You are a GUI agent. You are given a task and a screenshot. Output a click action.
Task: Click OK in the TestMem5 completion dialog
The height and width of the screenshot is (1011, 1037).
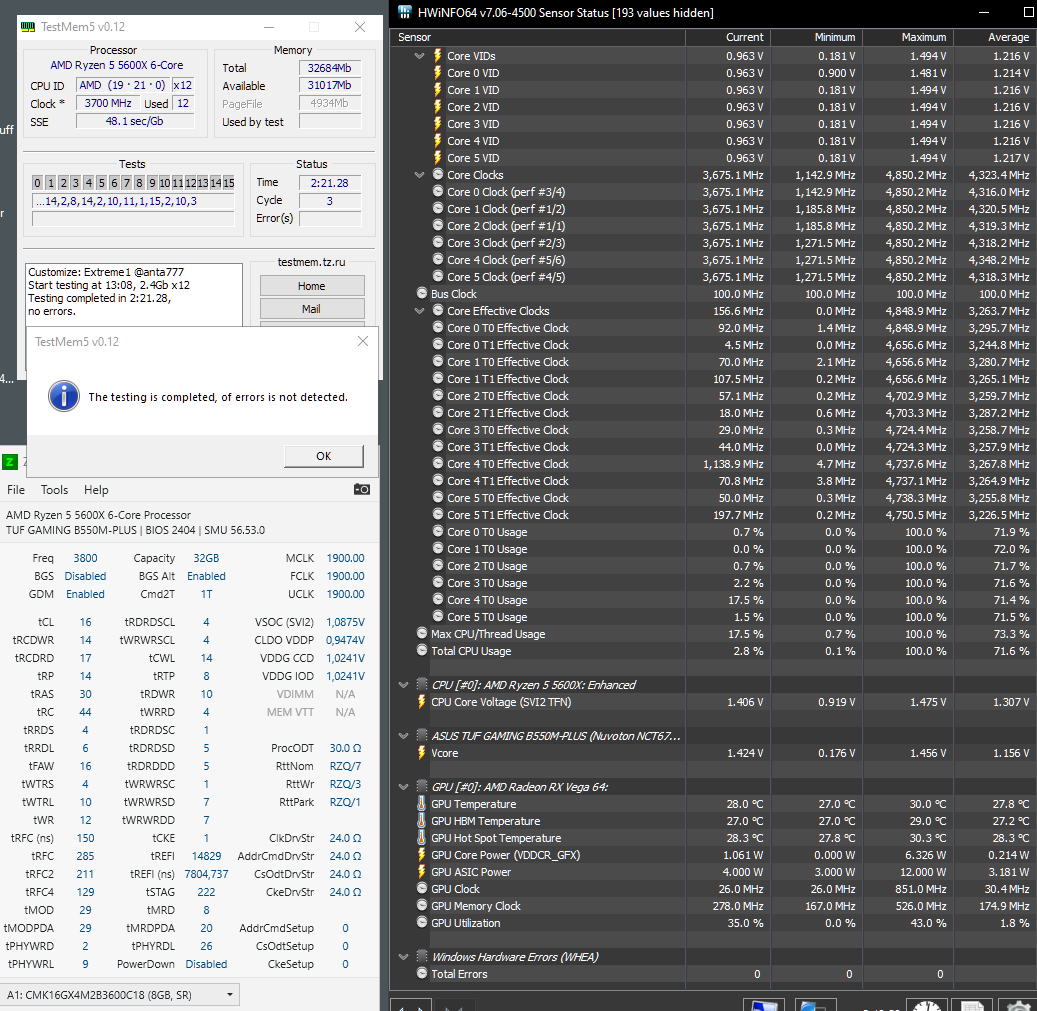[x=323, y=456]
